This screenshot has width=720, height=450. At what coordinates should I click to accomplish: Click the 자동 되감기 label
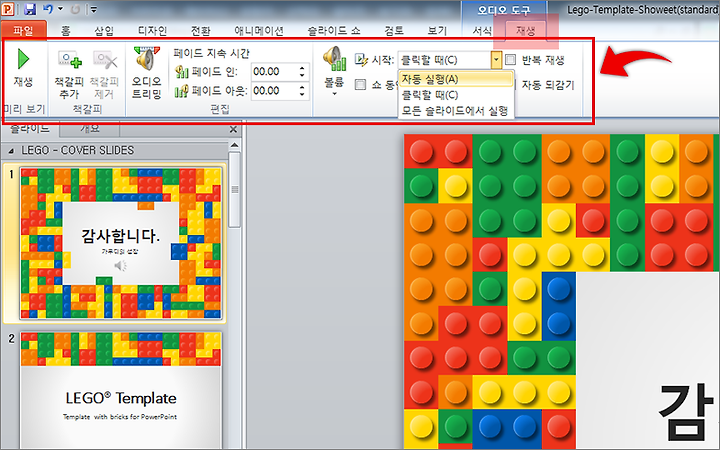tap(548, 85)
